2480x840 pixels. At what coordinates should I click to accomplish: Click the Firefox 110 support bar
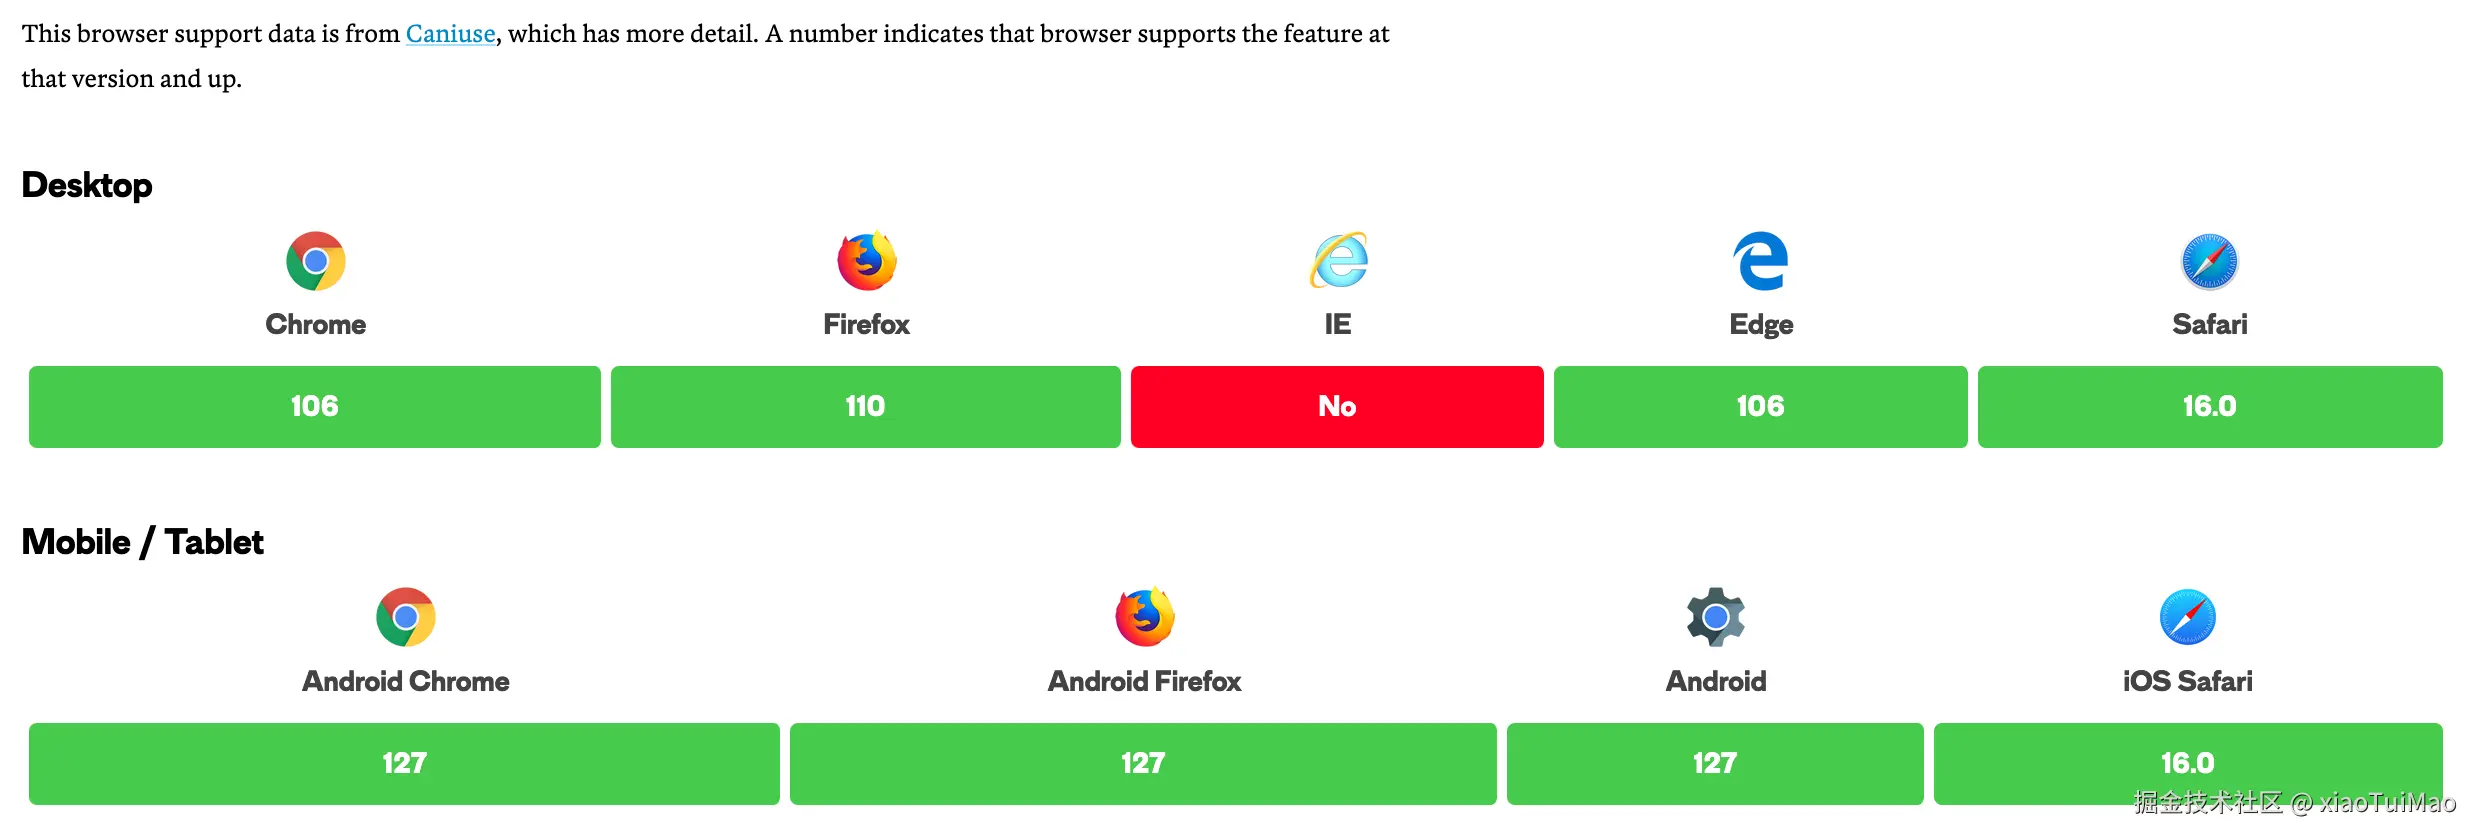click(866, 407)
